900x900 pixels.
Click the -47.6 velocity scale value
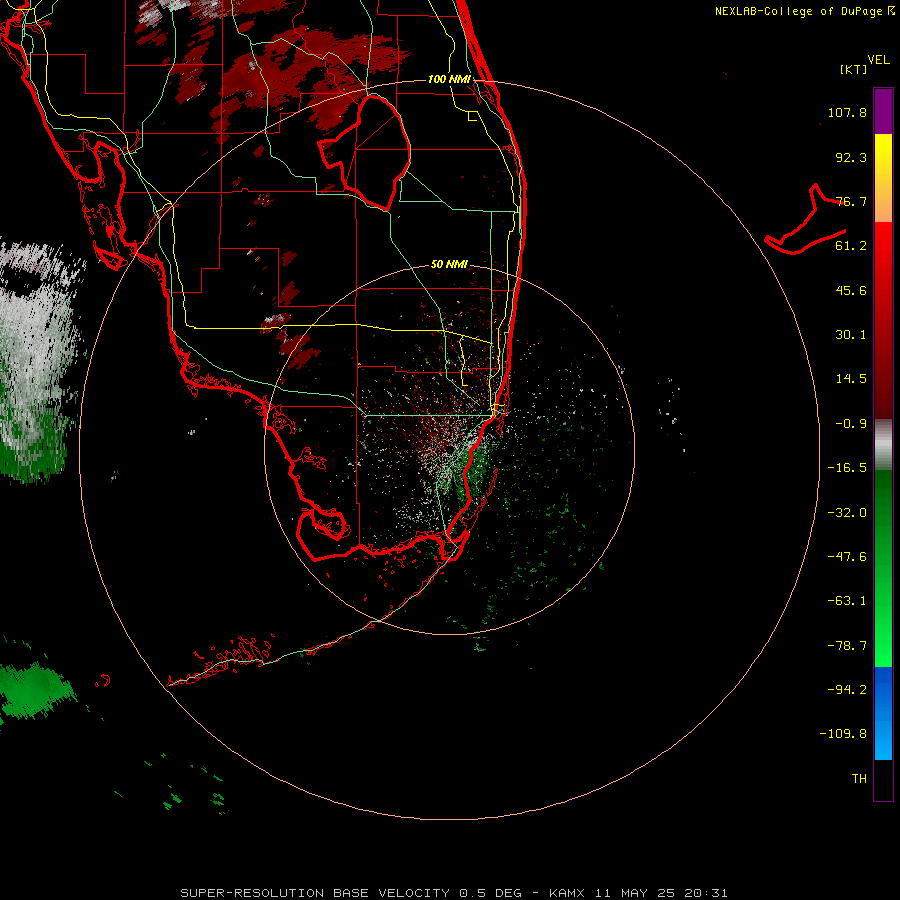pyautogui.click(x=847, y=557)
